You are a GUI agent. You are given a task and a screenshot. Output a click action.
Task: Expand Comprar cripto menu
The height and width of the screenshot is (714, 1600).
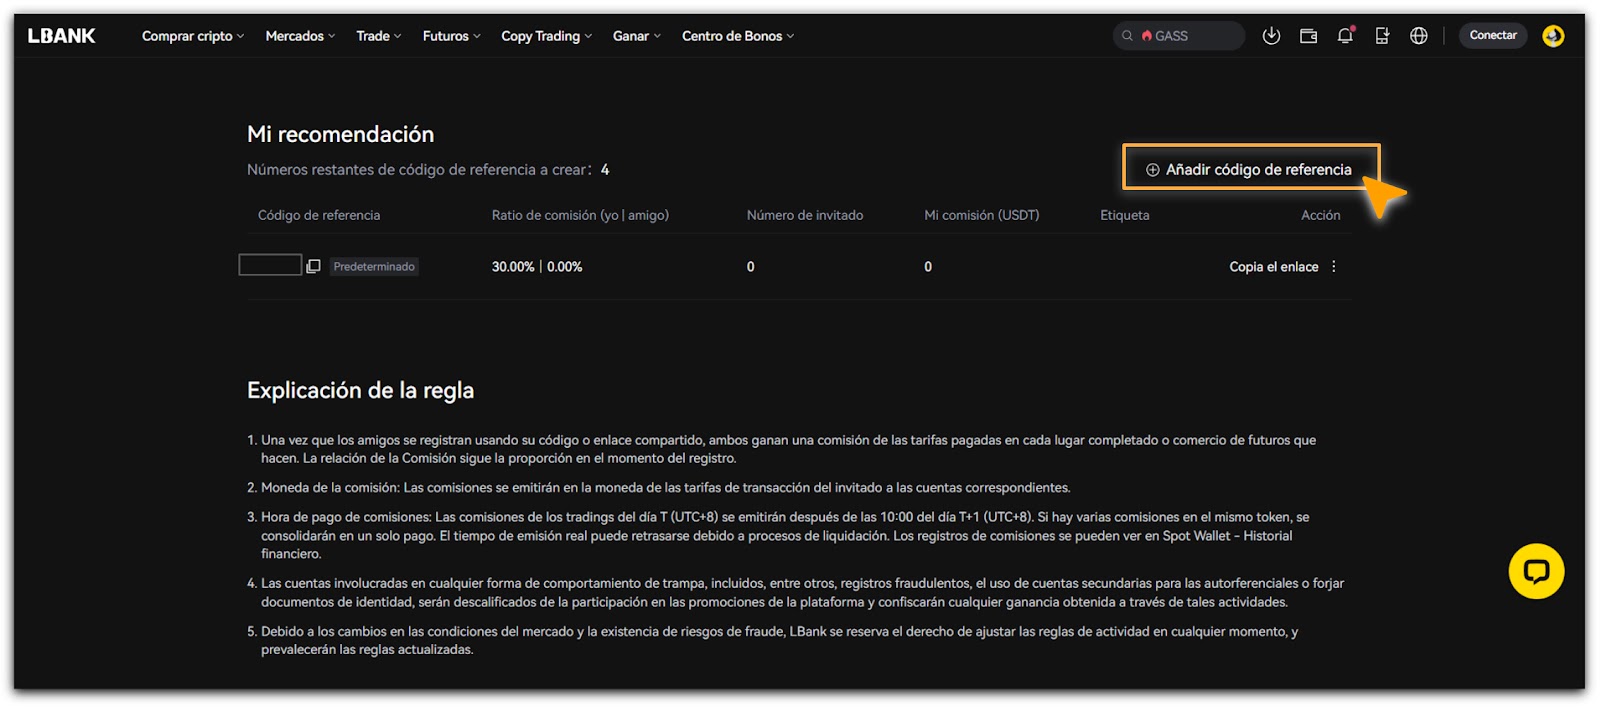click(x=193, y=36)
